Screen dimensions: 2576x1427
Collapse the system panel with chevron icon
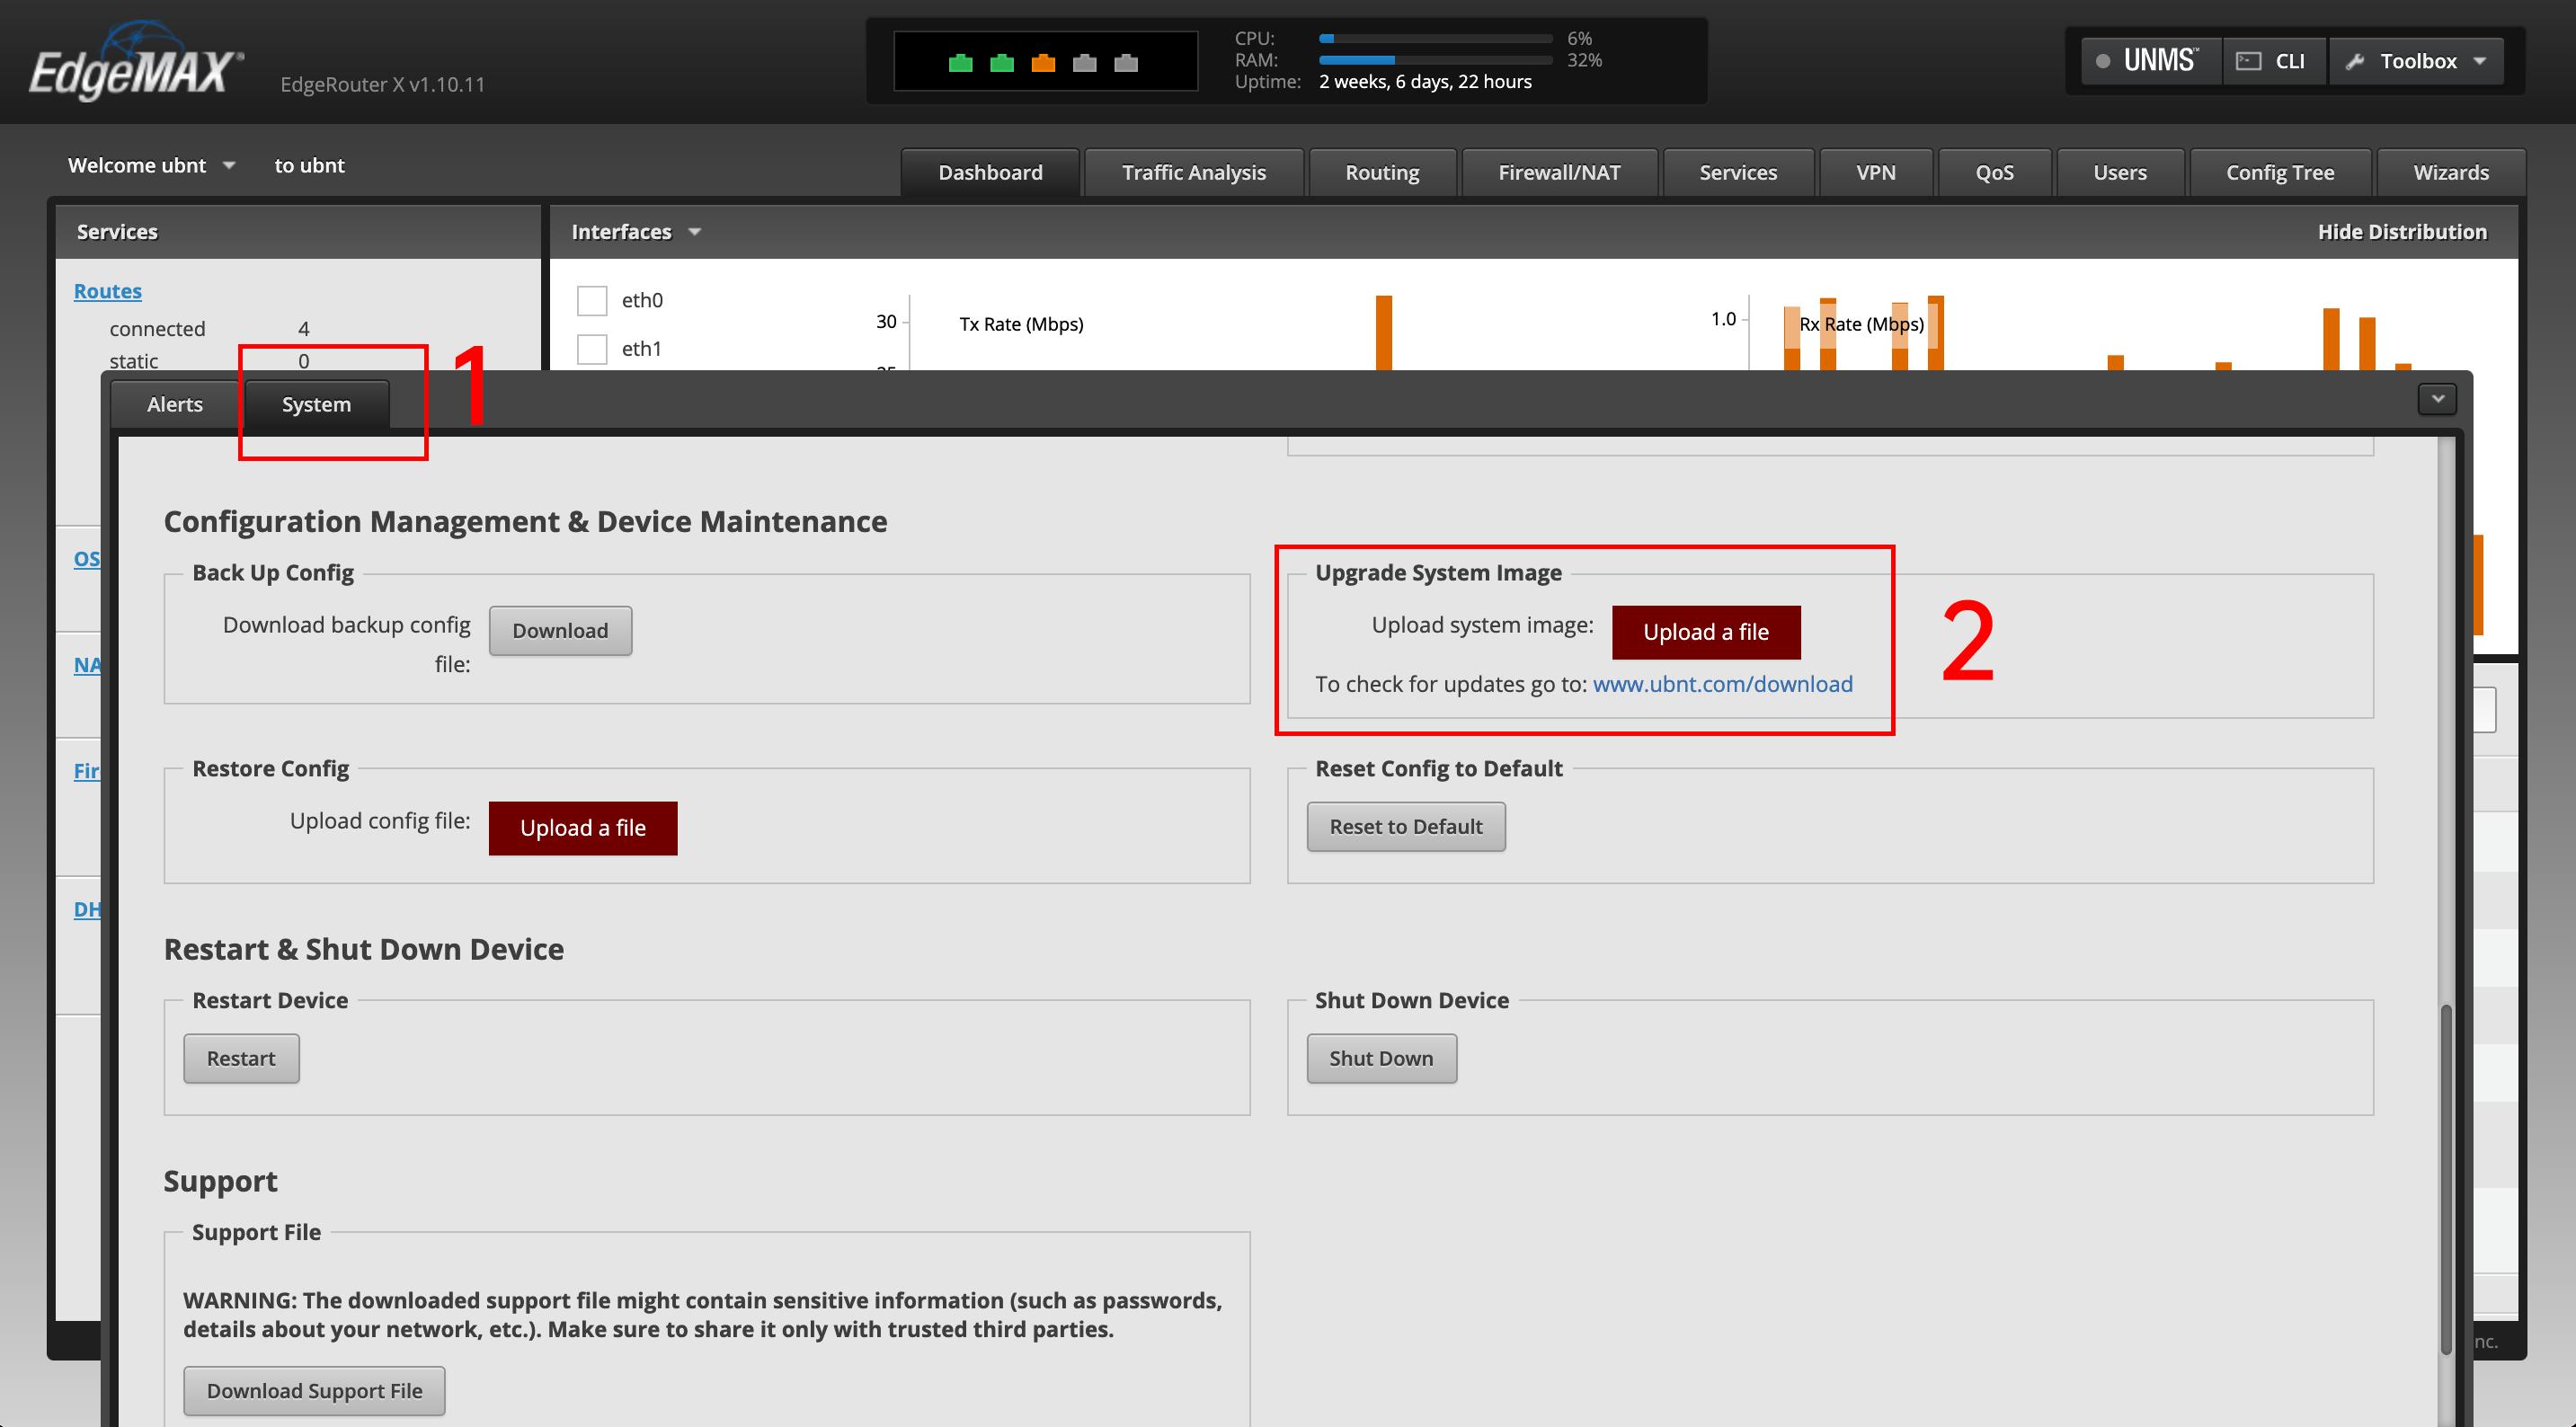[2437, 399]
